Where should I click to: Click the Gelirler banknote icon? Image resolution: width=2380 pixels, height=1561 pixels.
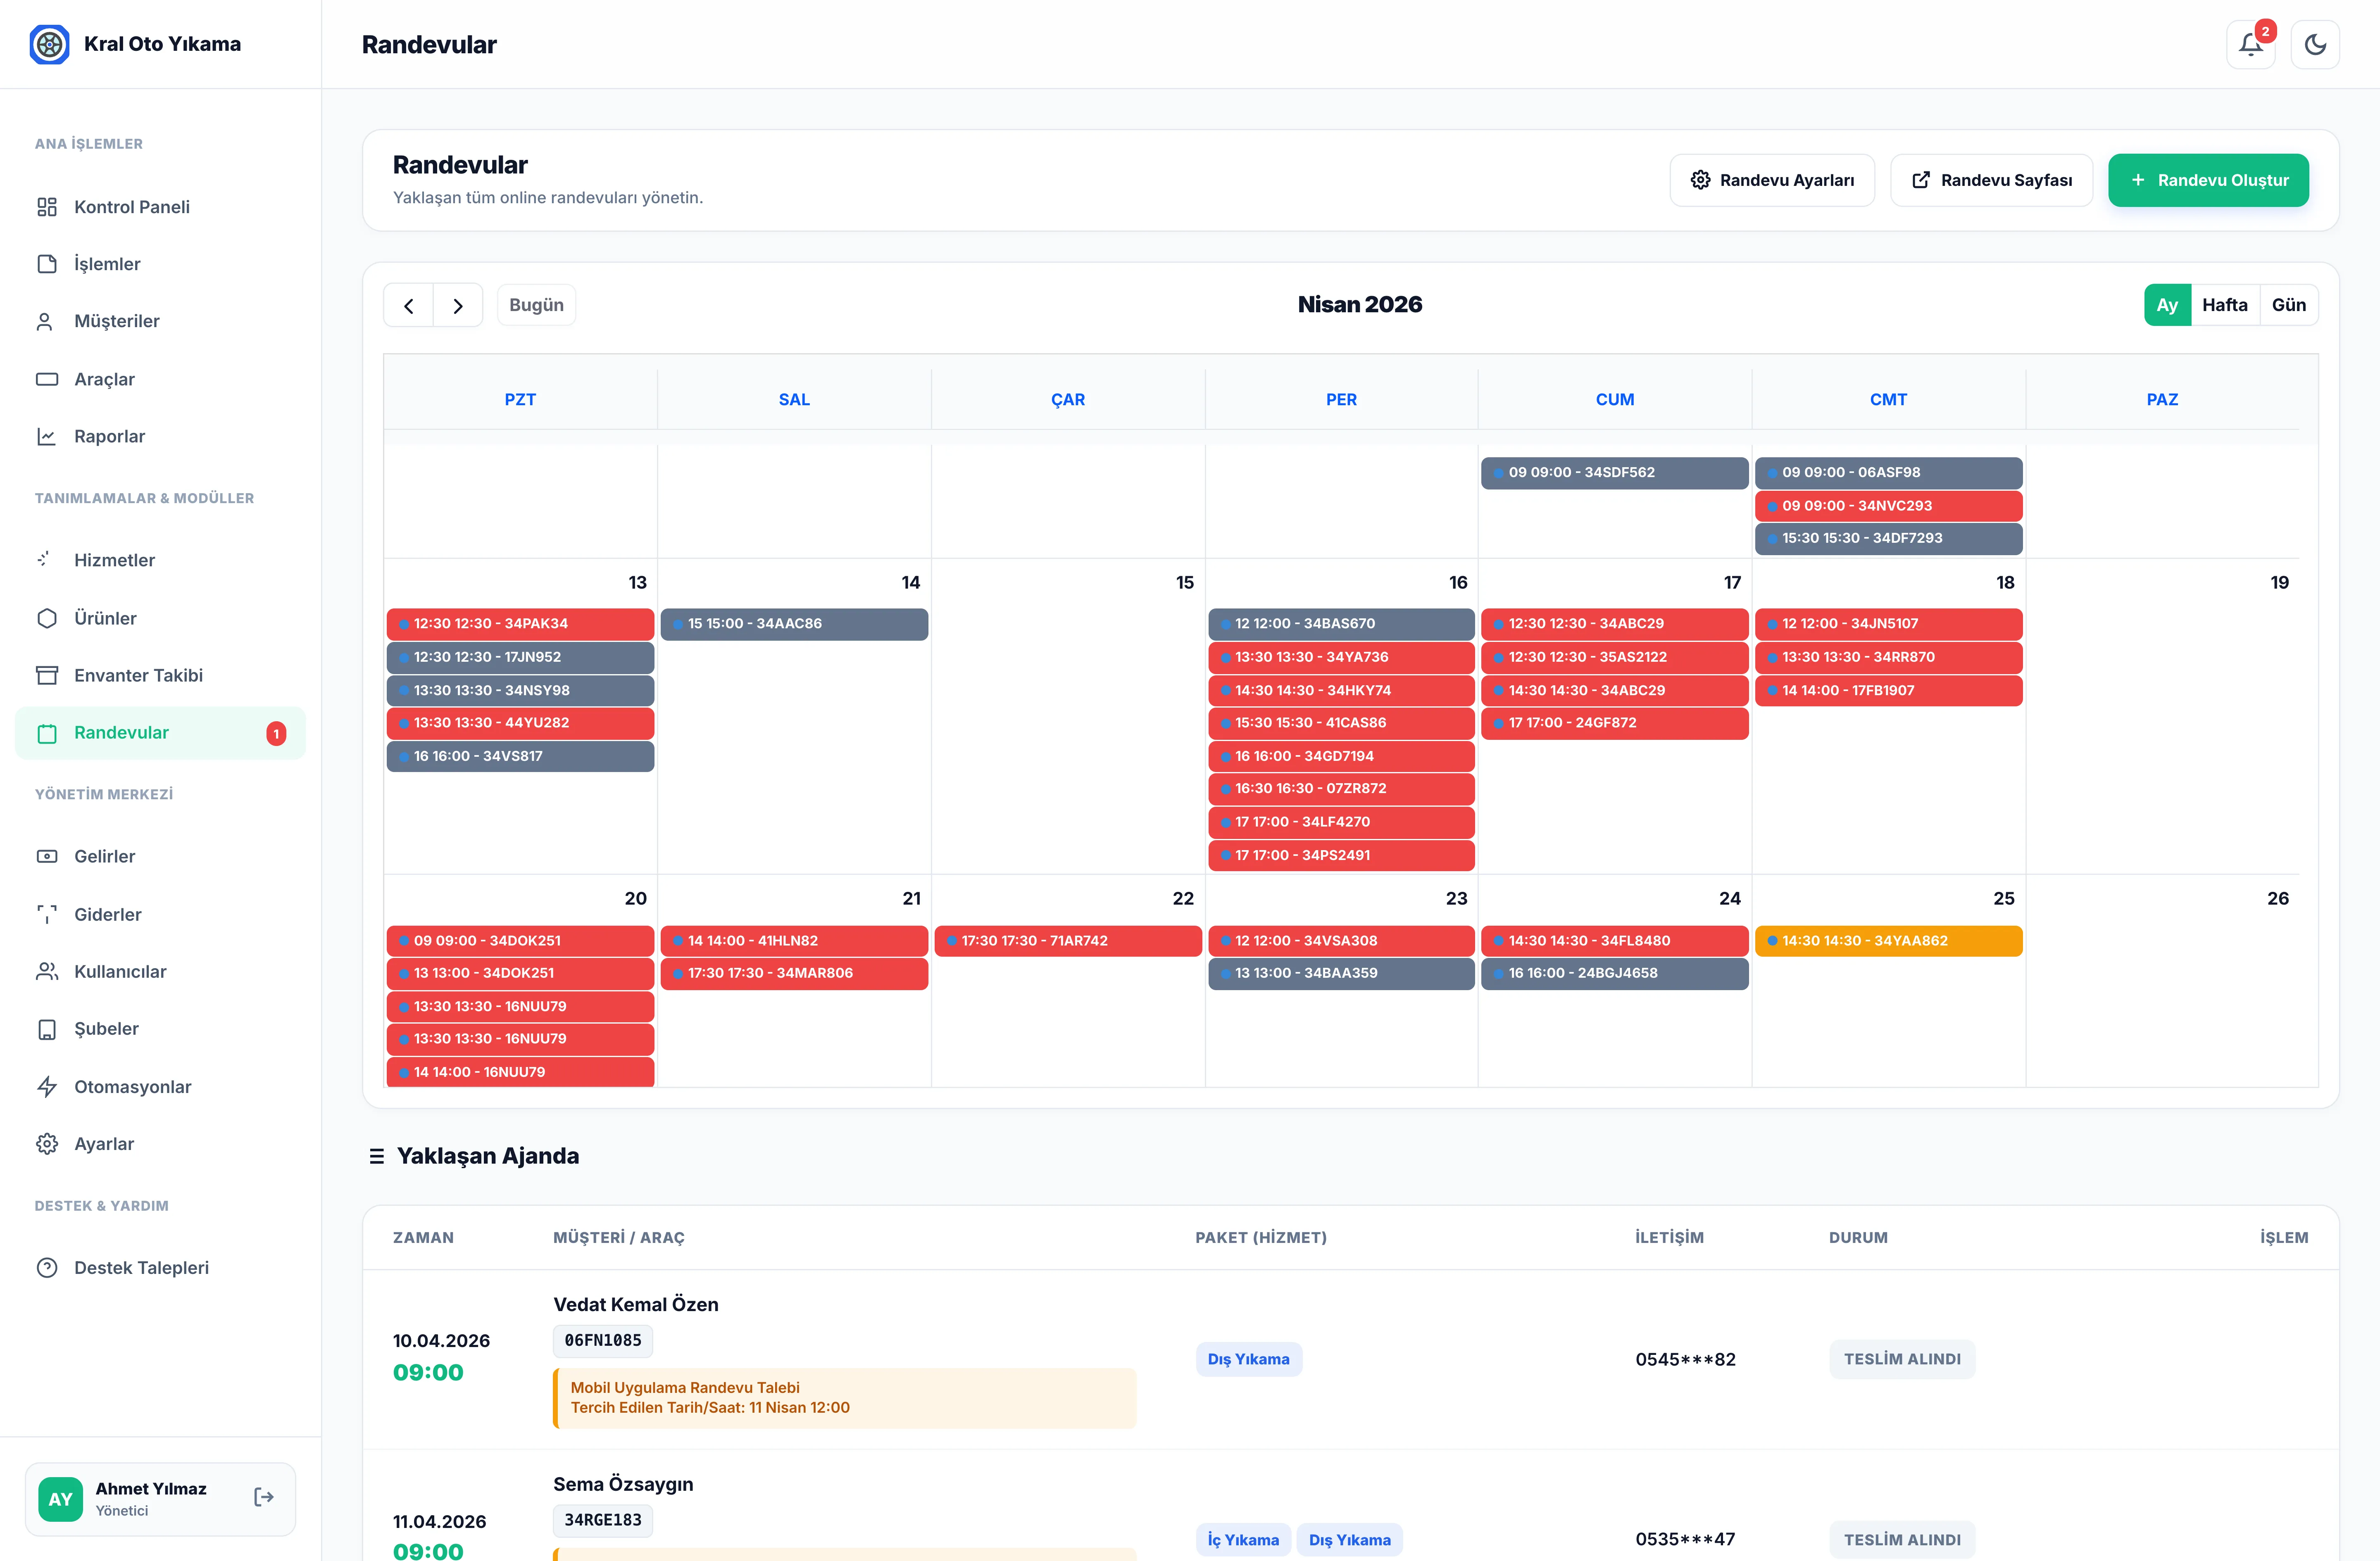(47, 856)
